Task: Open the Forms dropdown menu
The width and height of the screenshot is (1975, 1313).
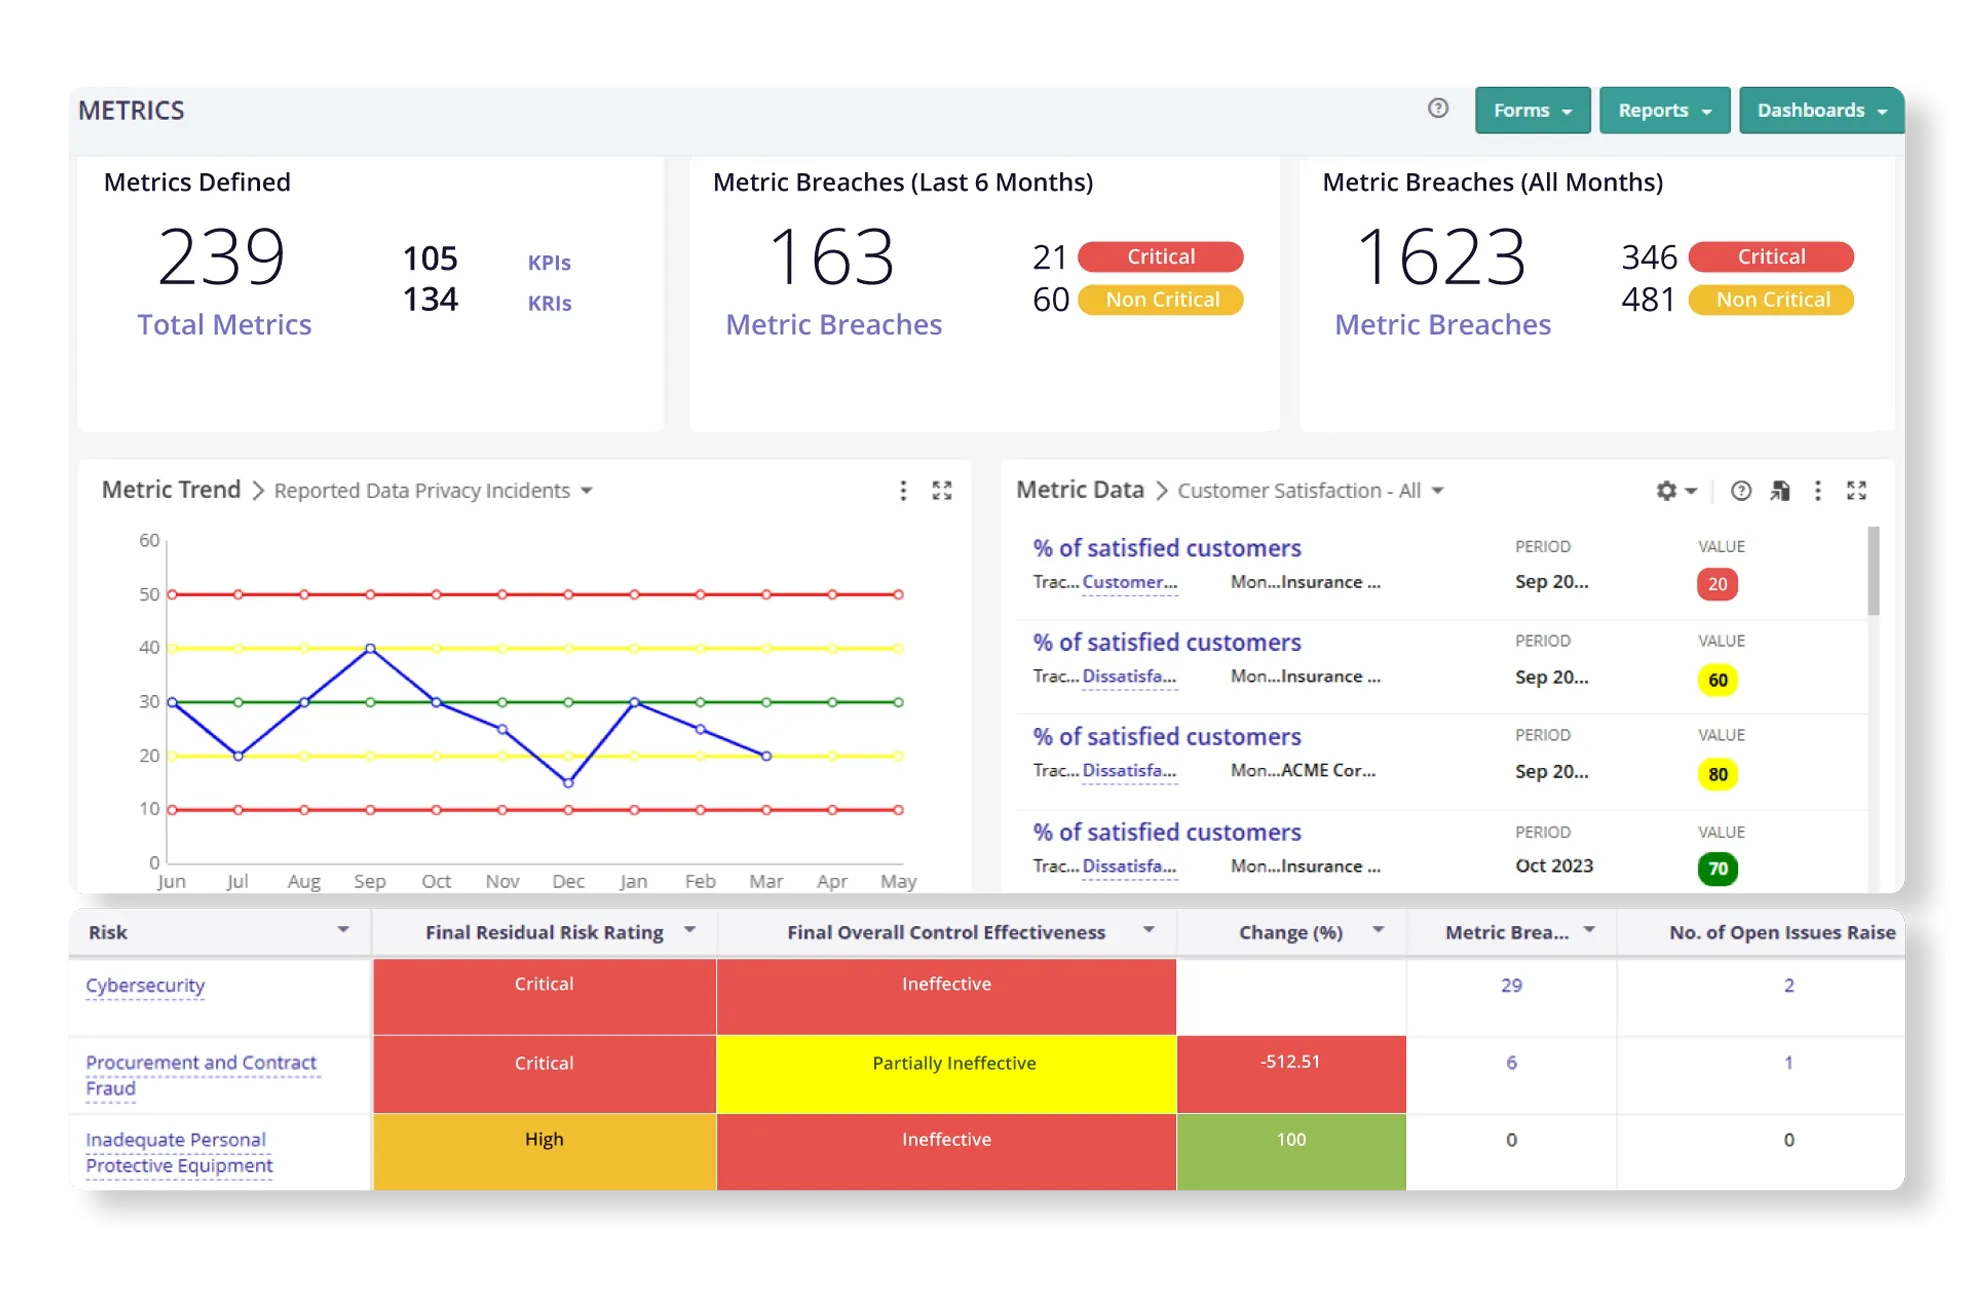Action: click(x=1532, y=110)
